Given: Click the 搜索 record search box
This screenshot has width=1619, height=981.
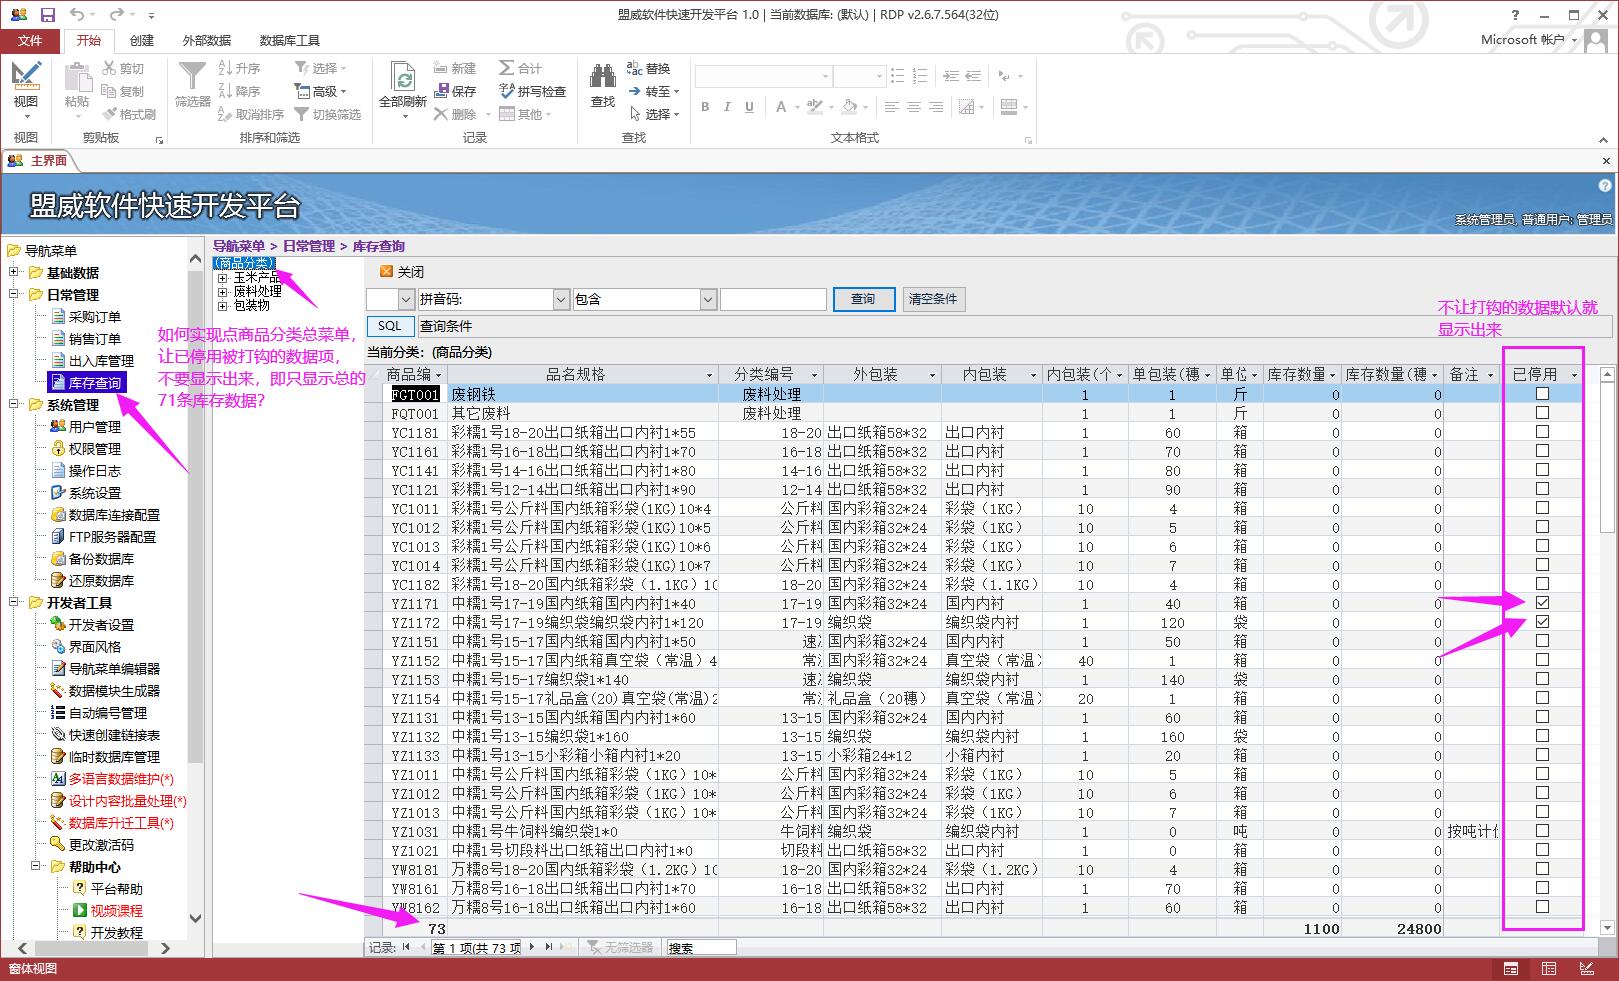Looking at the screenshot, I should pyautogui.click(x=701, y=947).
